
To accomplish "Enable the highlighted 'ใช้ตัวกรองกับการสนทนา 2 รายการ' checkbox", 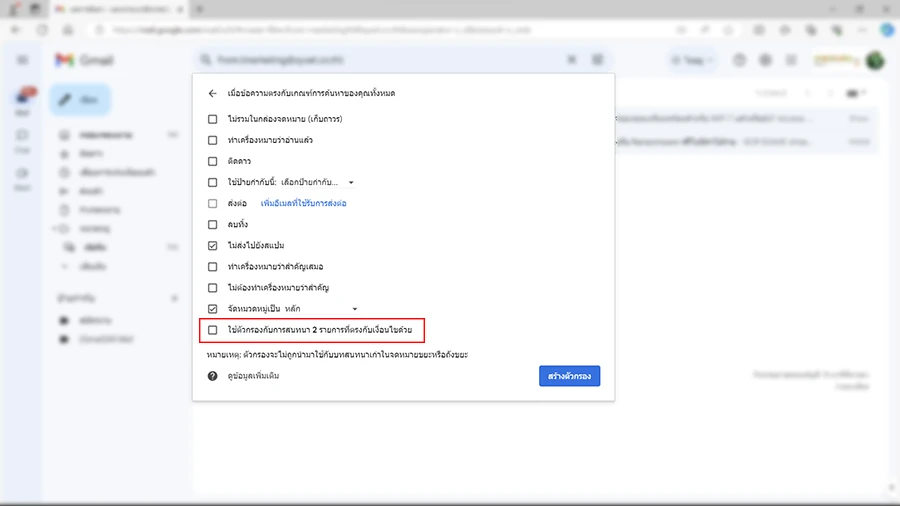I will pos(212,329).
